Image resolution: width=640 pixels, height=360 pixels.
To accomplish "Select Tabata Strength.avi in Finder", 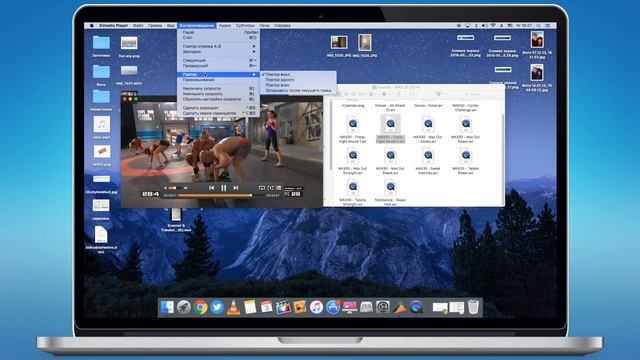I will point(353,193).
